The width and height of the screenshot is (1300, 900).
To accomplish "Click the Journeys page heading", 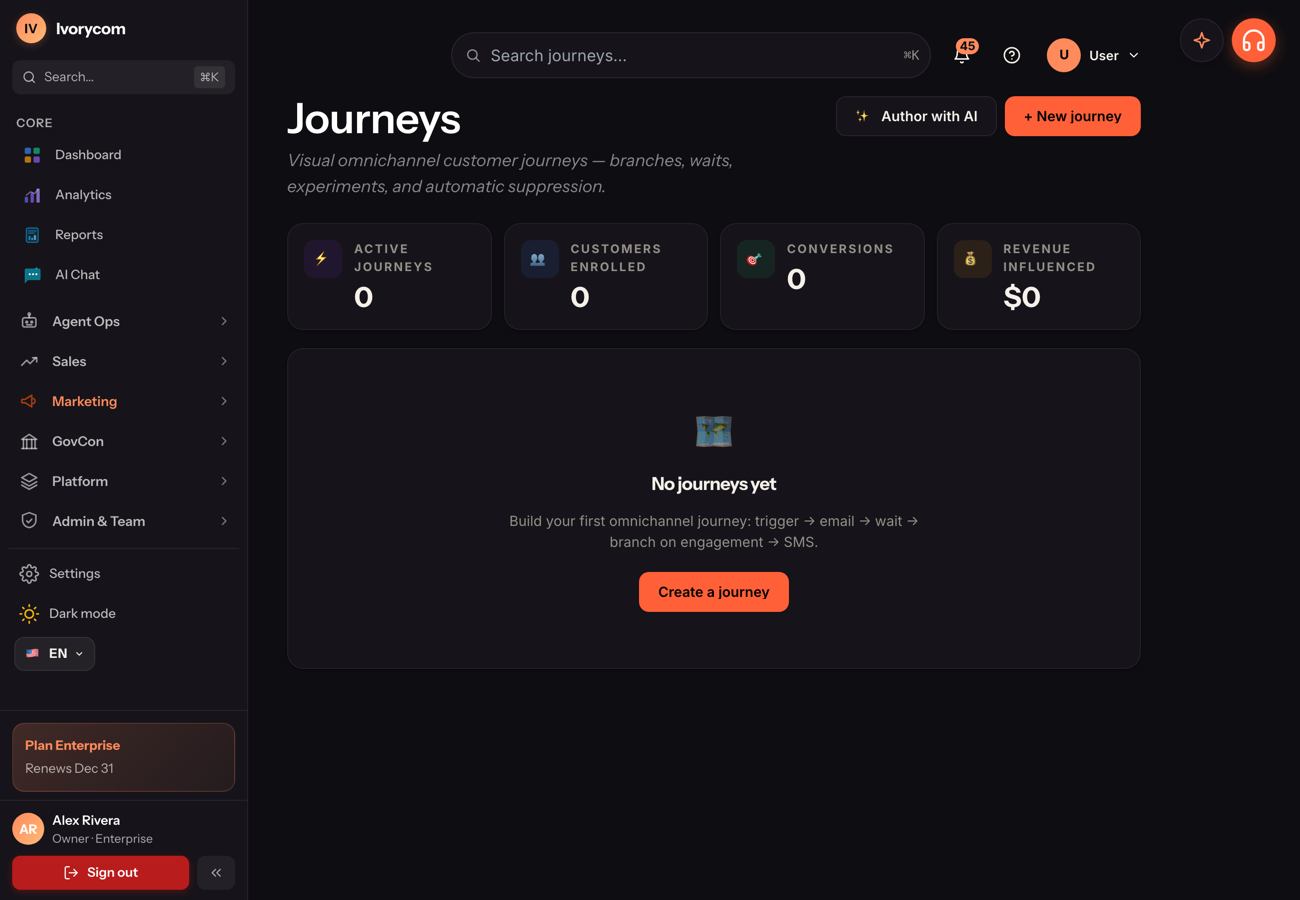I will click(374, 119).
